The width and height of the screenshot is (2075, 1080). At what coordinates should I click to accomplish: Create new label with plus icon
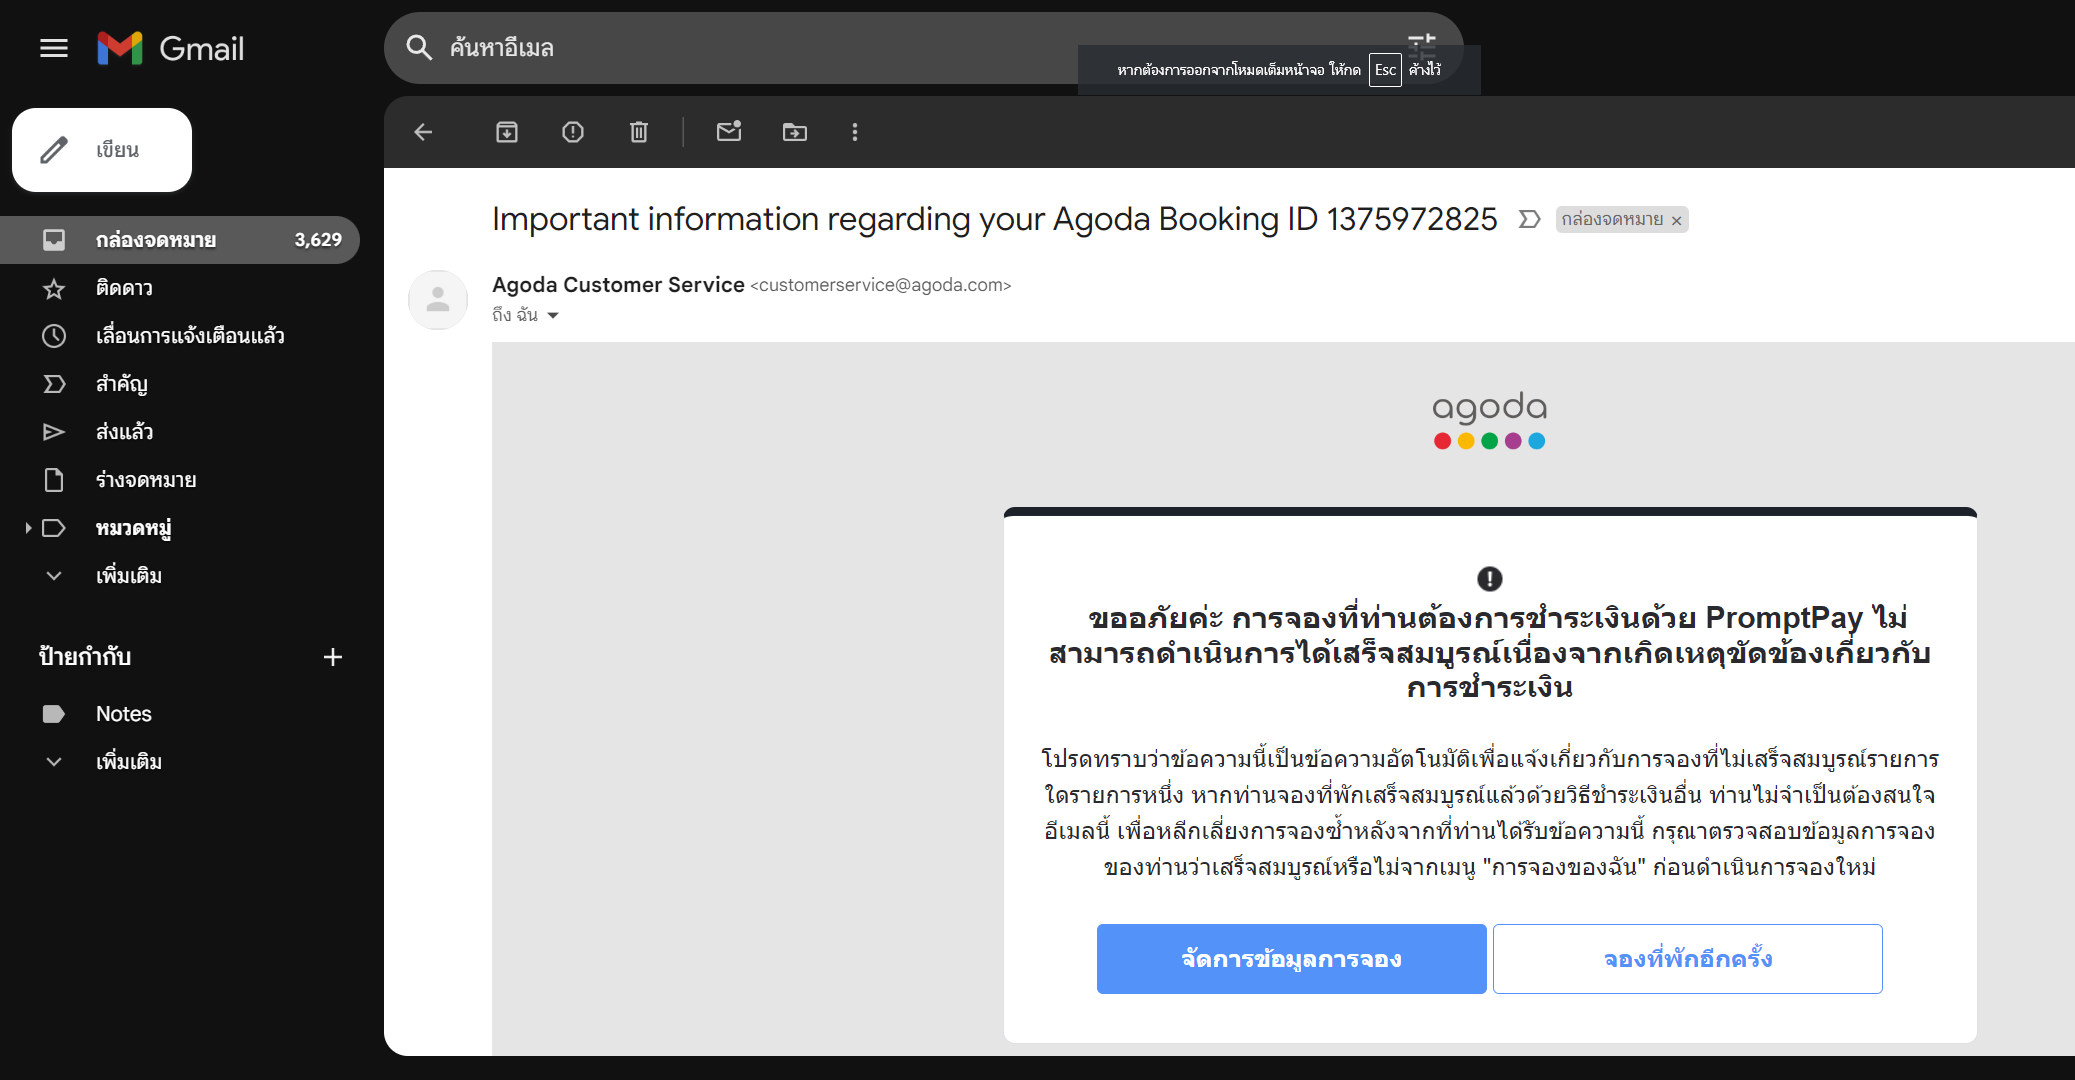(333, 657)
